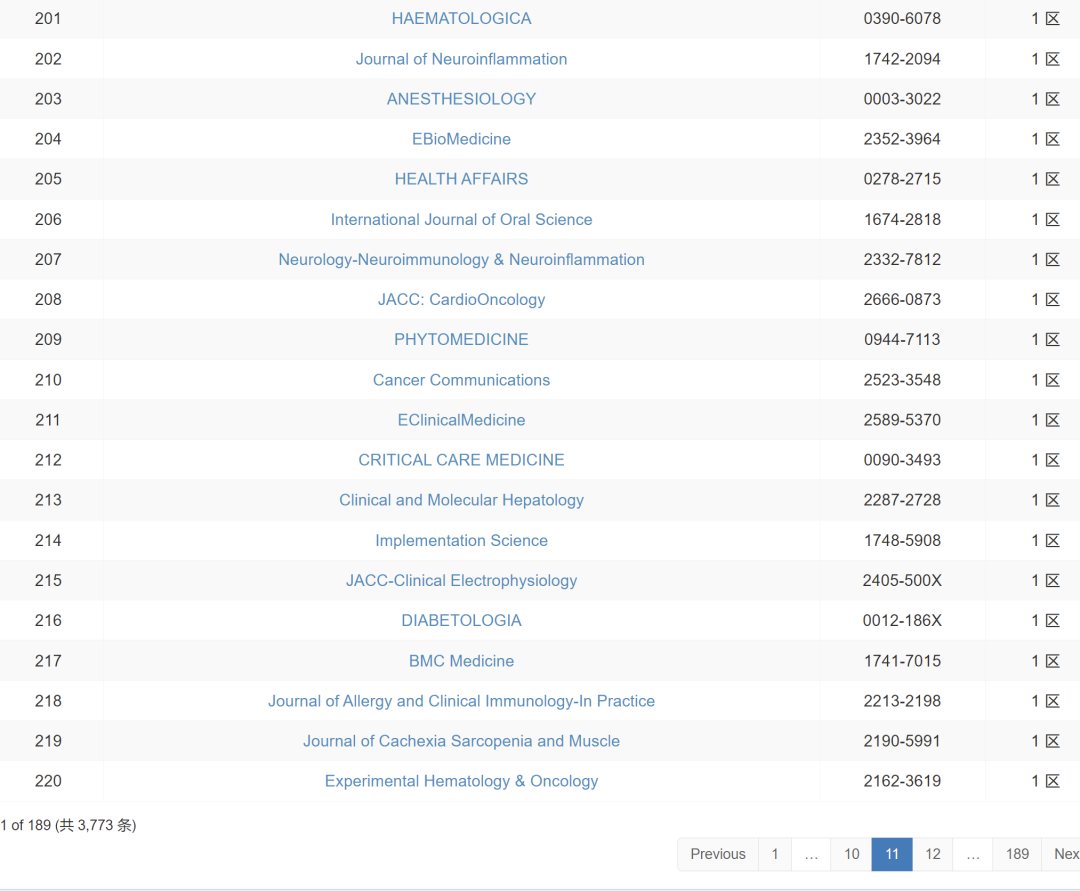Viewport: 1080px width, 891px height.
Task: Click ISSN 2405-500X
Action: [x=902, y=580]
